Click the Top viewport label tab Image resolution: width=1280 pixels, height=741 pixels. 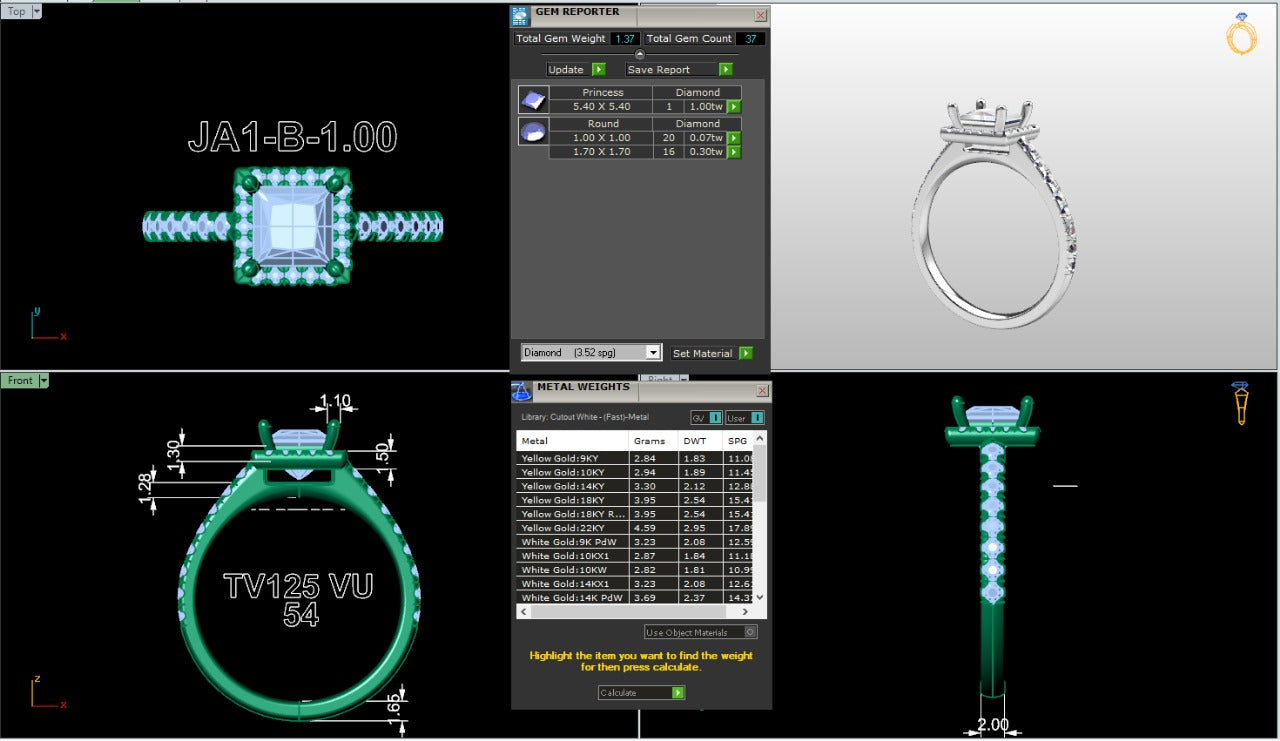point(16,11)
